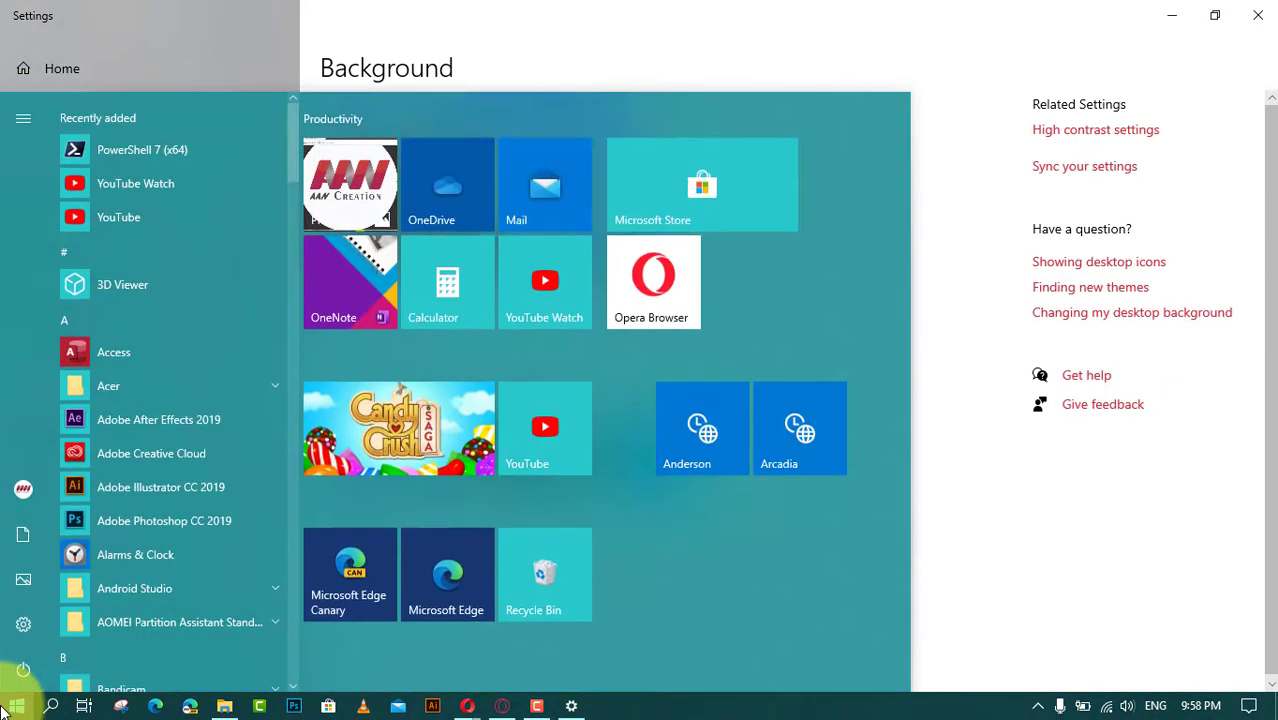Expand the Start menu hamburger

(x=23, y=118)
